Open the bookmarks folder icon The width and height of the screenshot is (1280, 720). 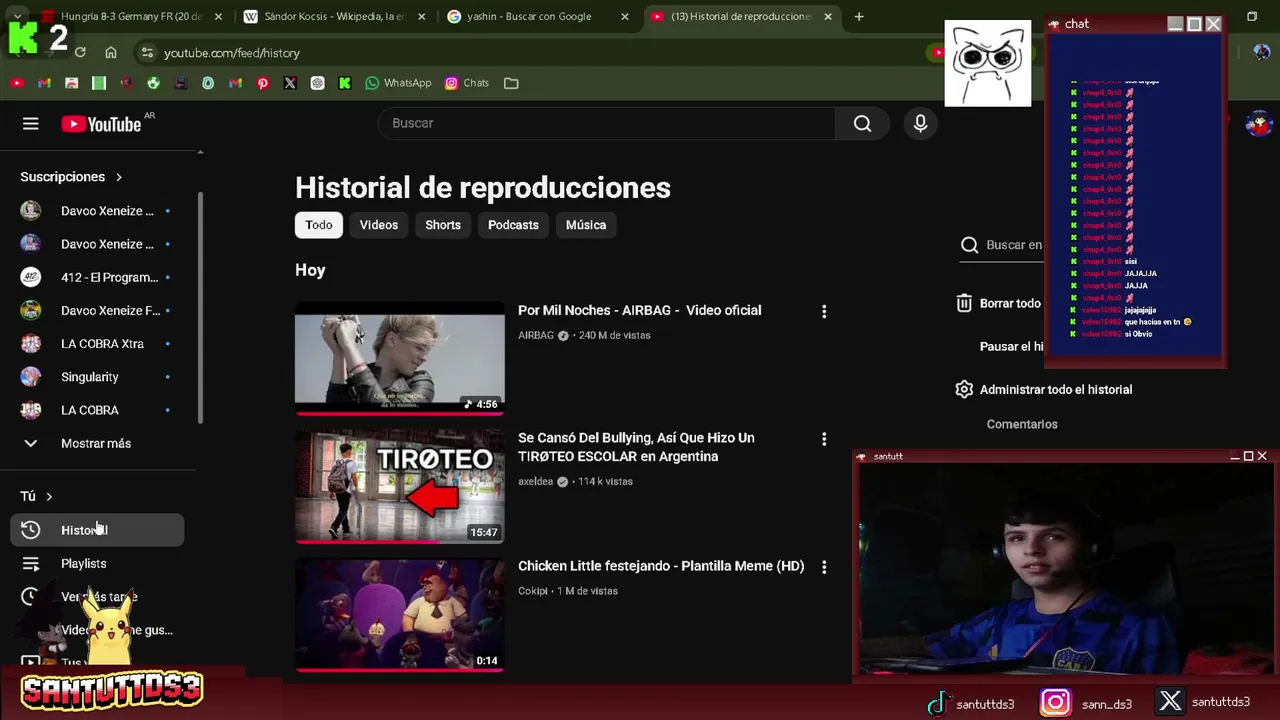click(511, 83)
